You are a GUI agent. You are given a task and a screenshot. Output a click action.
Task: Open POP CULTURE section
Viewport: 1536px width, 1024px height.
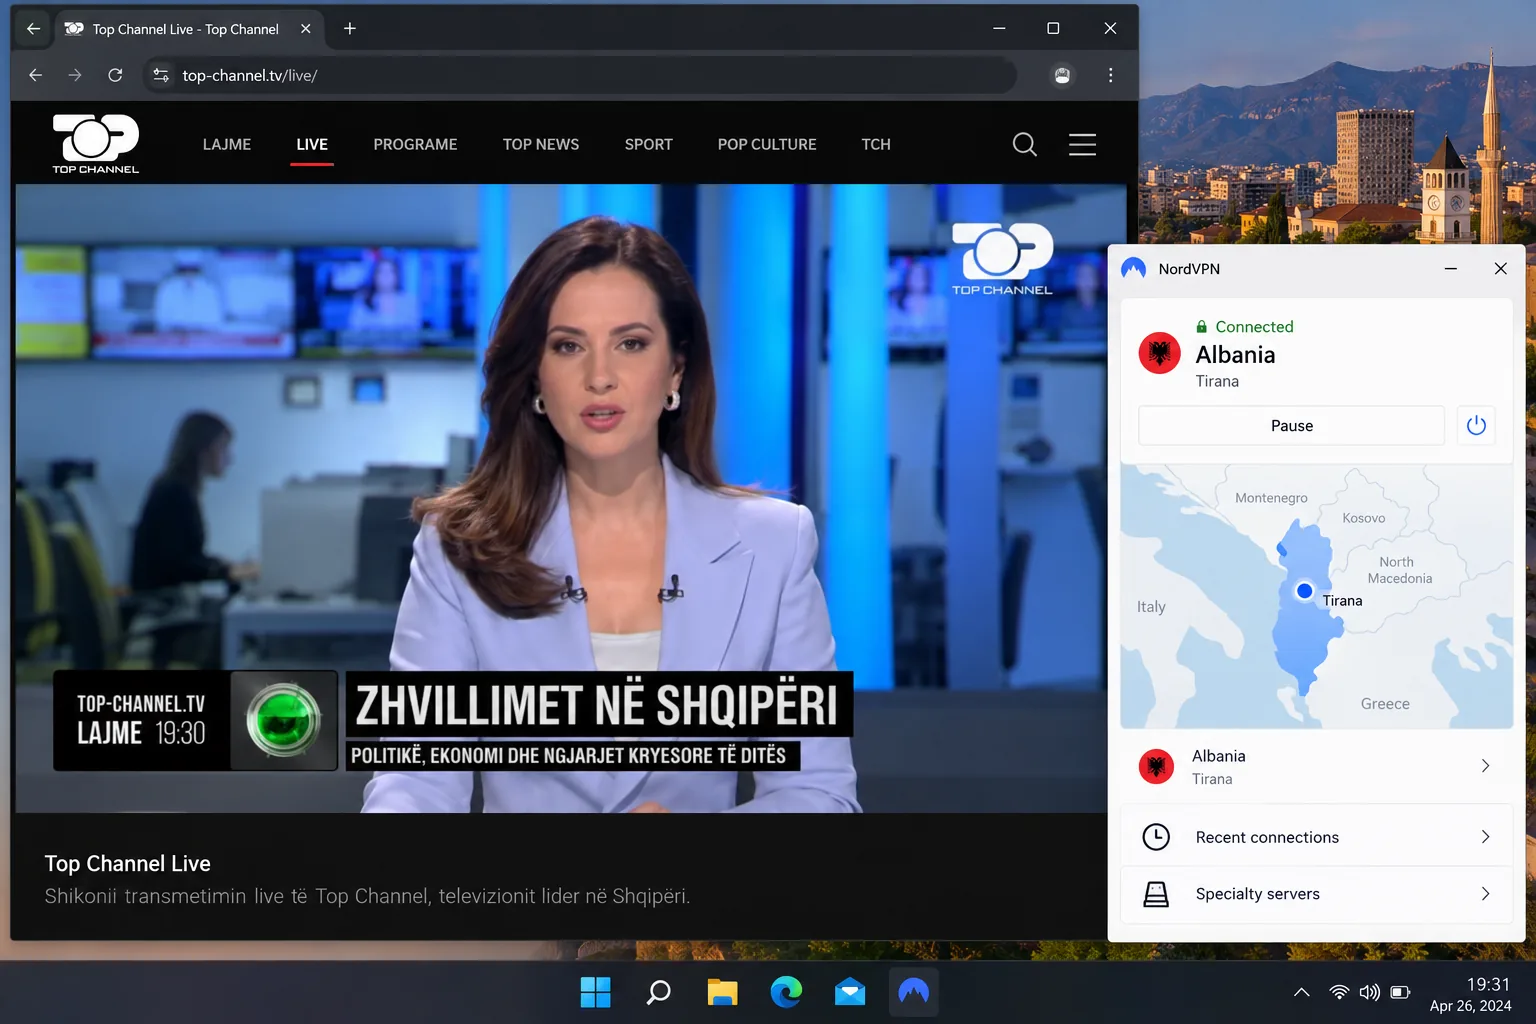click(767, 144)
